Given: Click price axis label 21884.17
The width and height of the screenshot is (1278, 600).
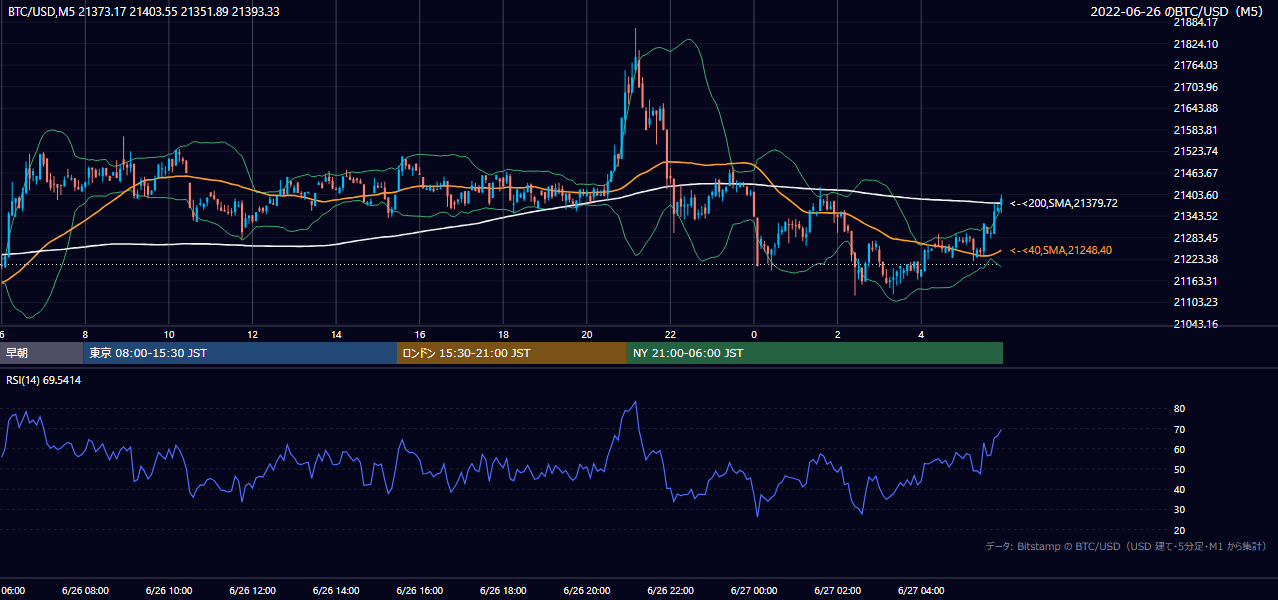Looking at the screenshot, I should [1195, 22].
